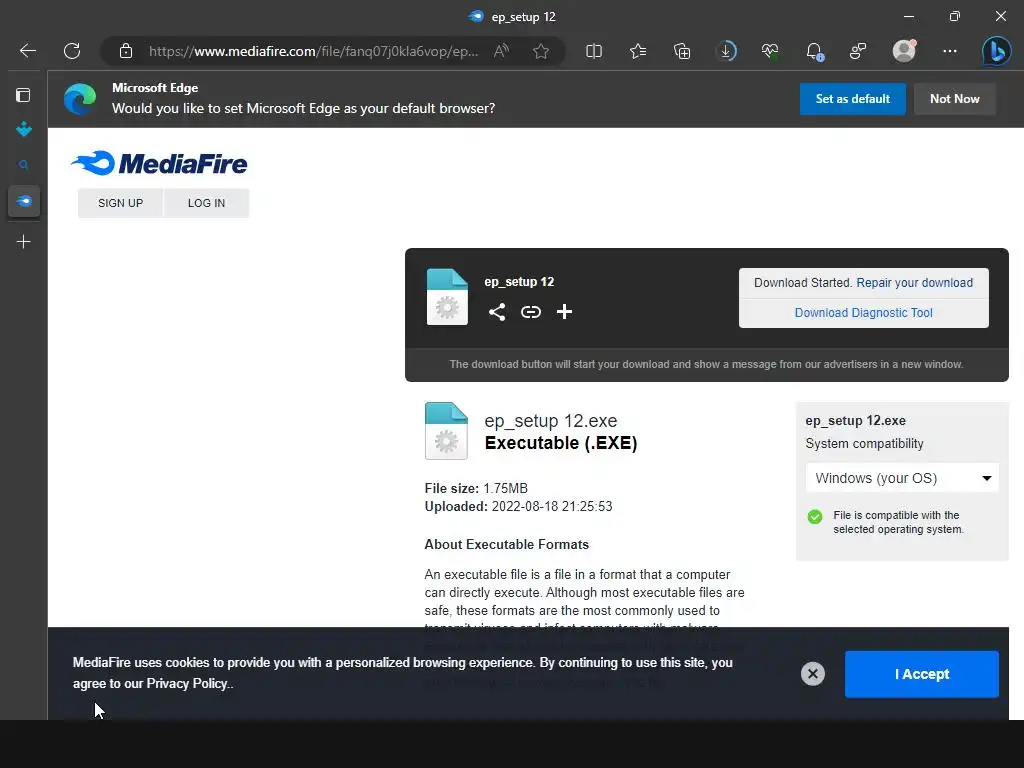Viewport: 1024px width, 768px height.
Task: Open Repair your download link
Action: point(914,283)
